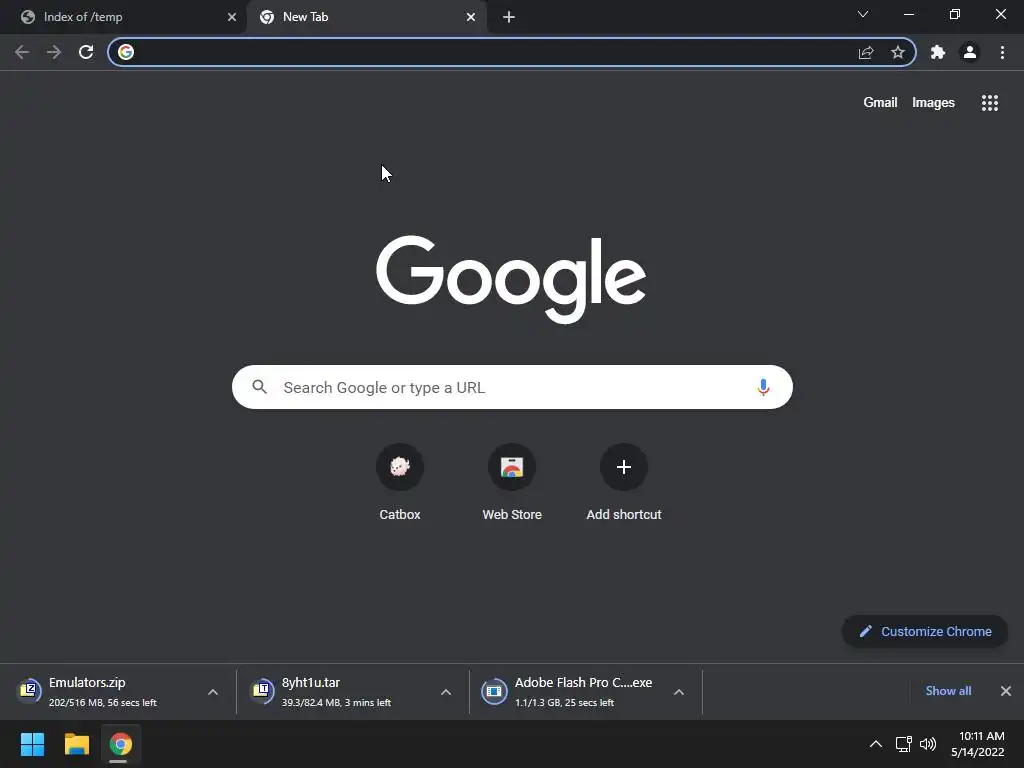Click the forward navigation arrow
Viewport: 1024px width, 768px height.
pos(54,52)
